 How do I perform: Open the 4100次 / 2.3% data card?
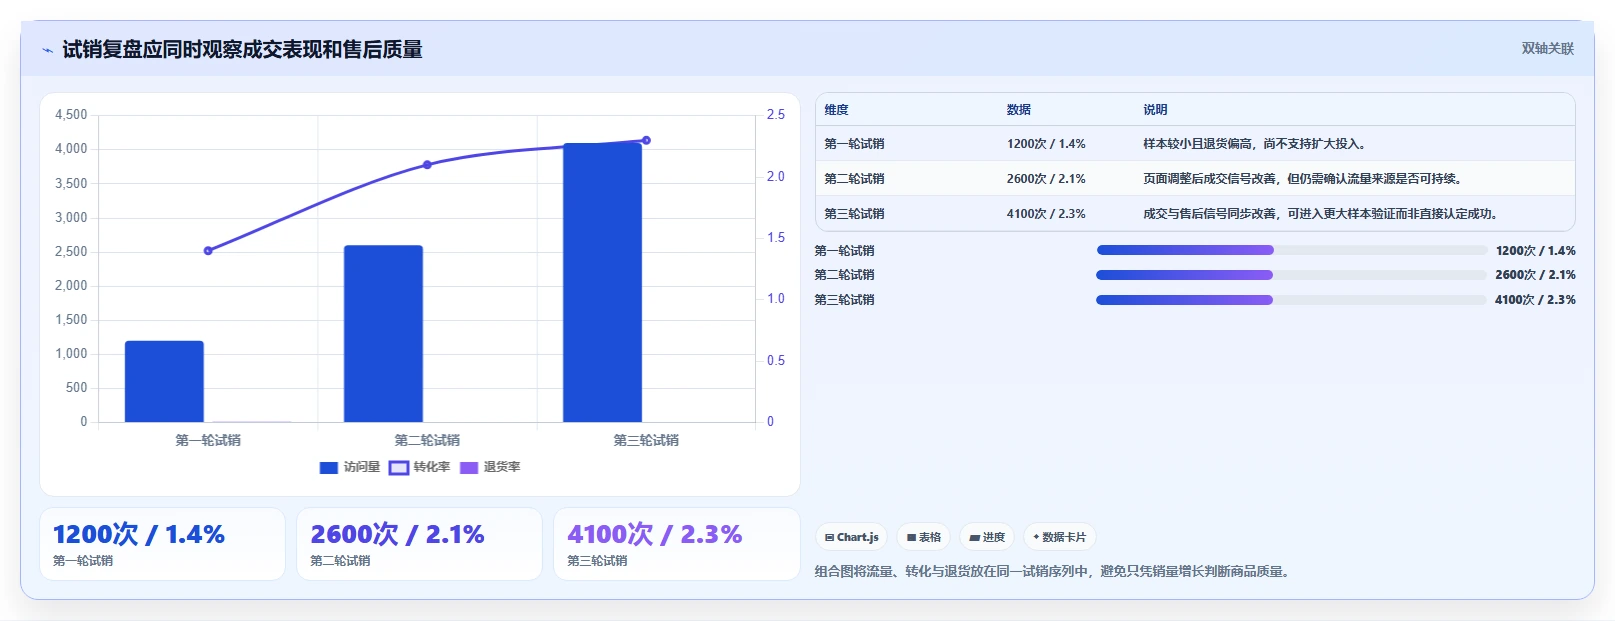pyautogui.click(x=677, y=544)
